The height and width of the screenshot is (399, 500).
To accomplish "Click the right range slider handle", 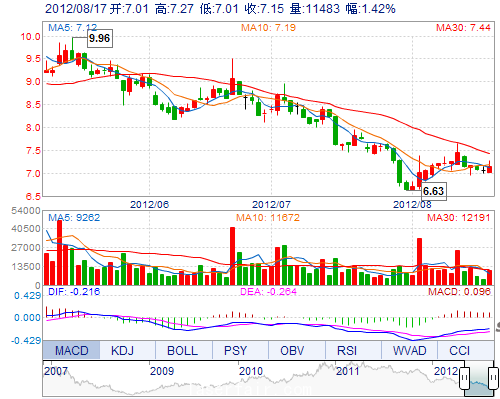I will coord(493,378).
